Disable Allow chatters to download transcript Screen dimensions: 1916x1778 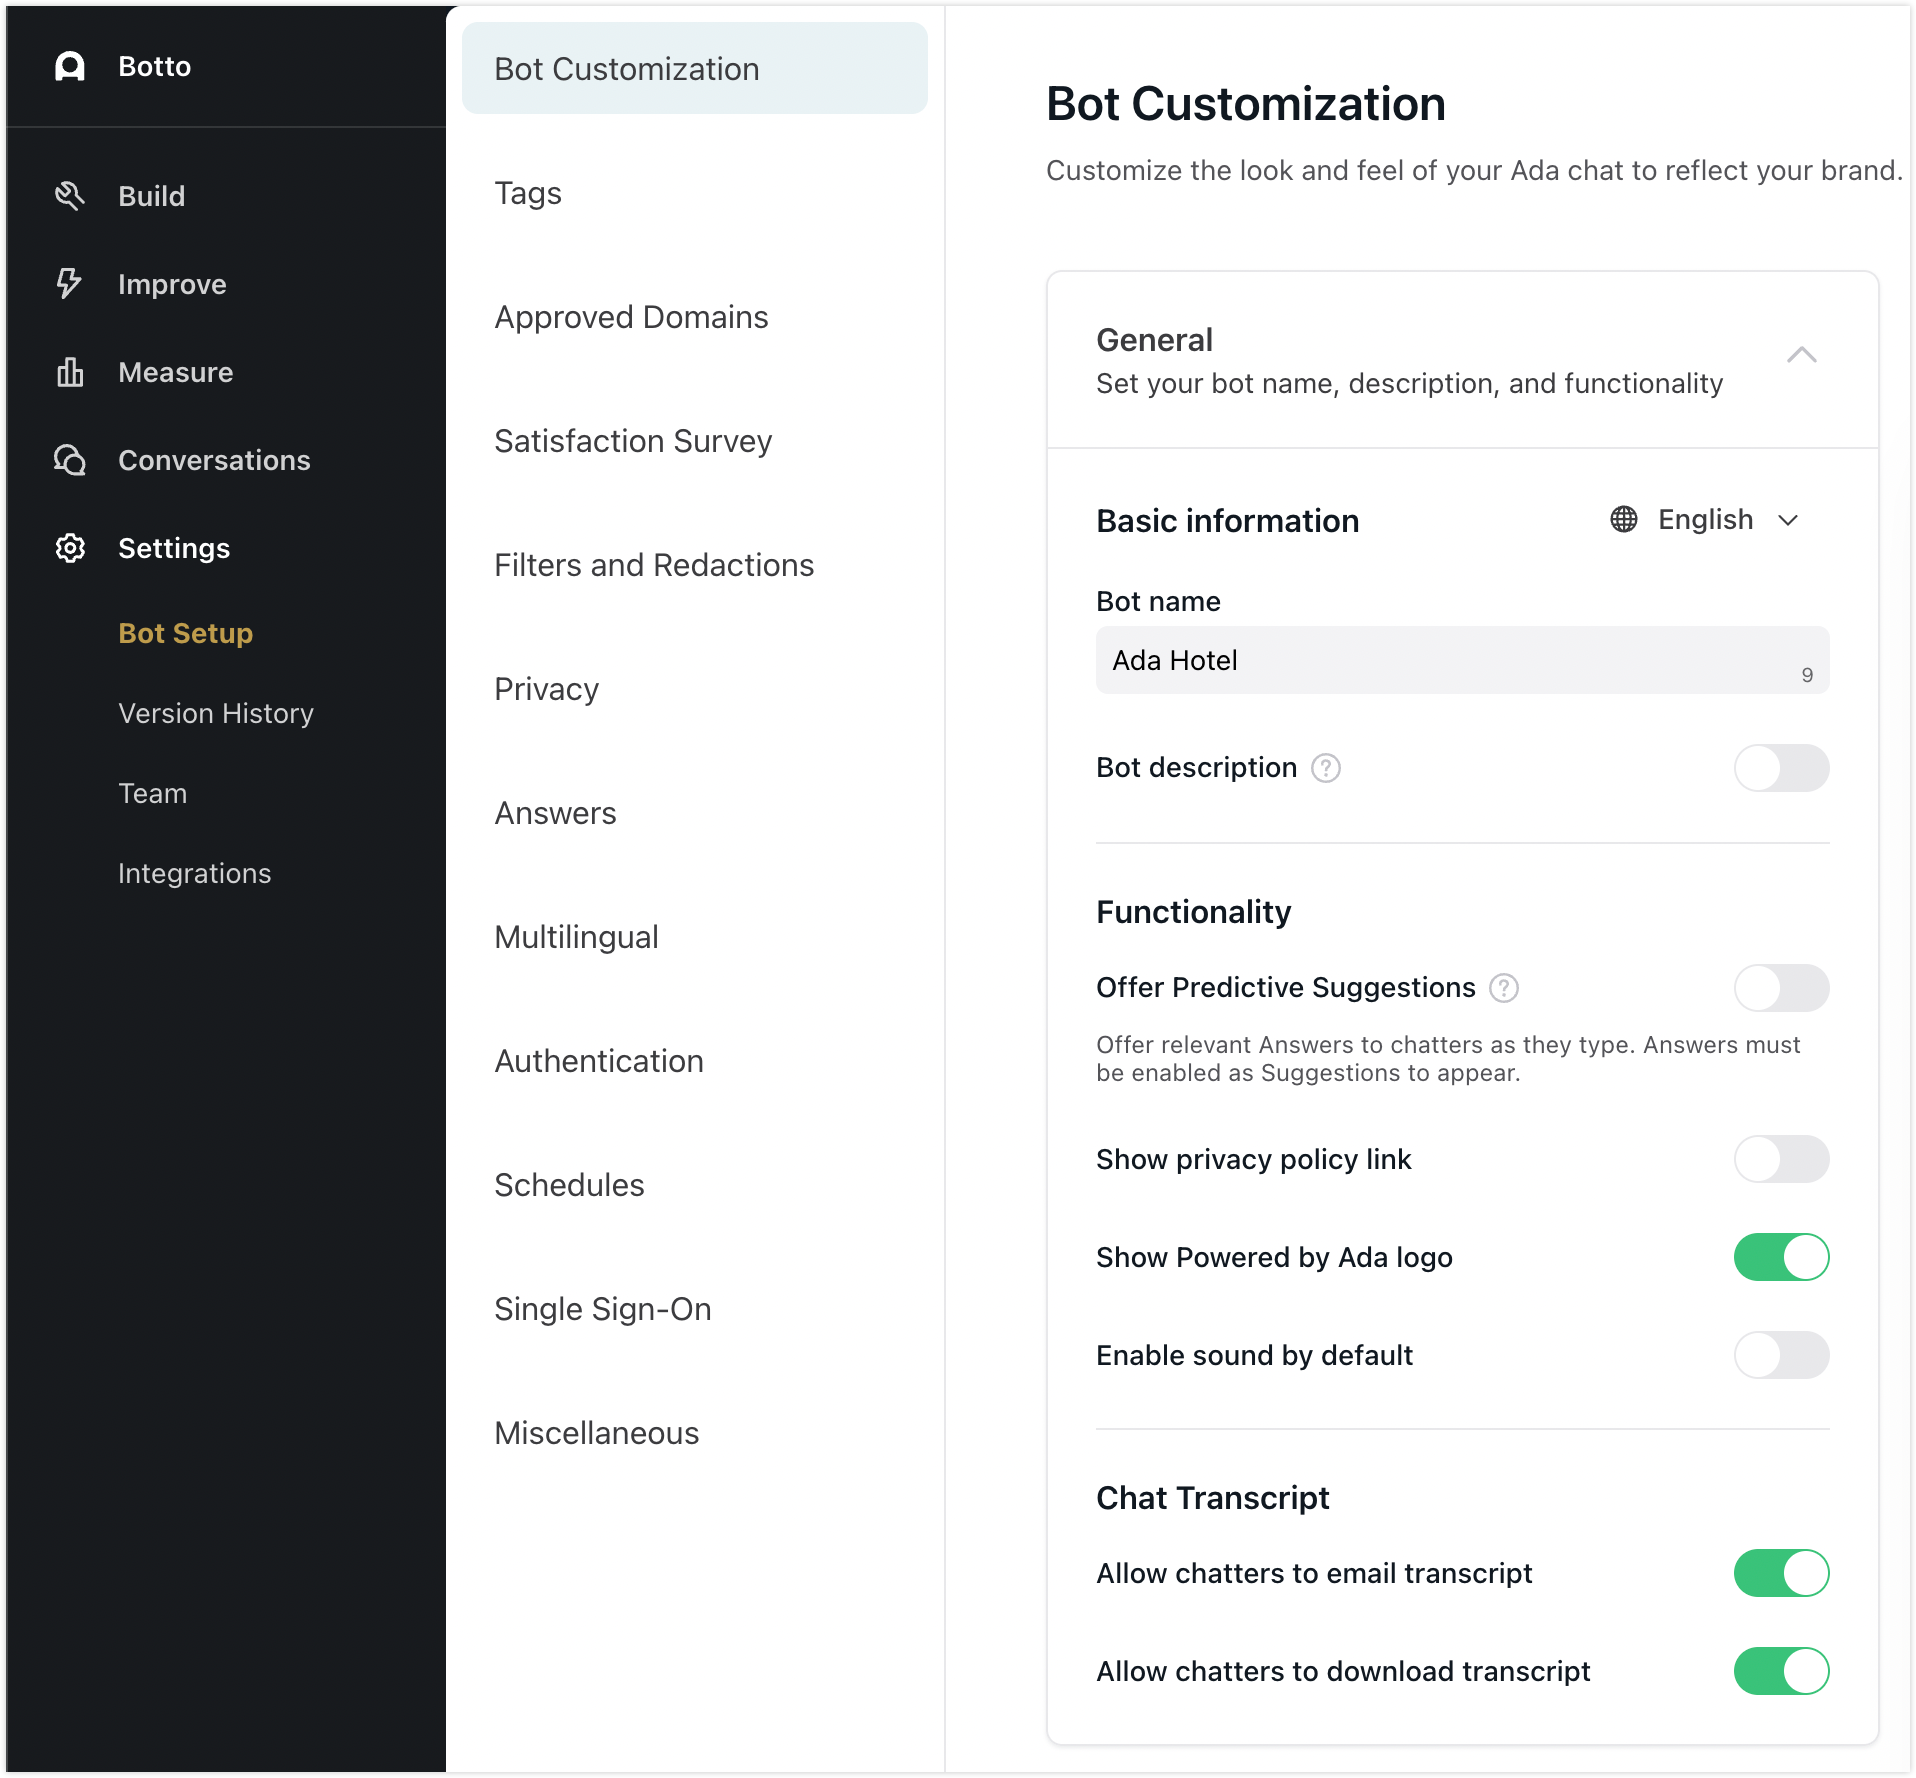point(1781,1671)
